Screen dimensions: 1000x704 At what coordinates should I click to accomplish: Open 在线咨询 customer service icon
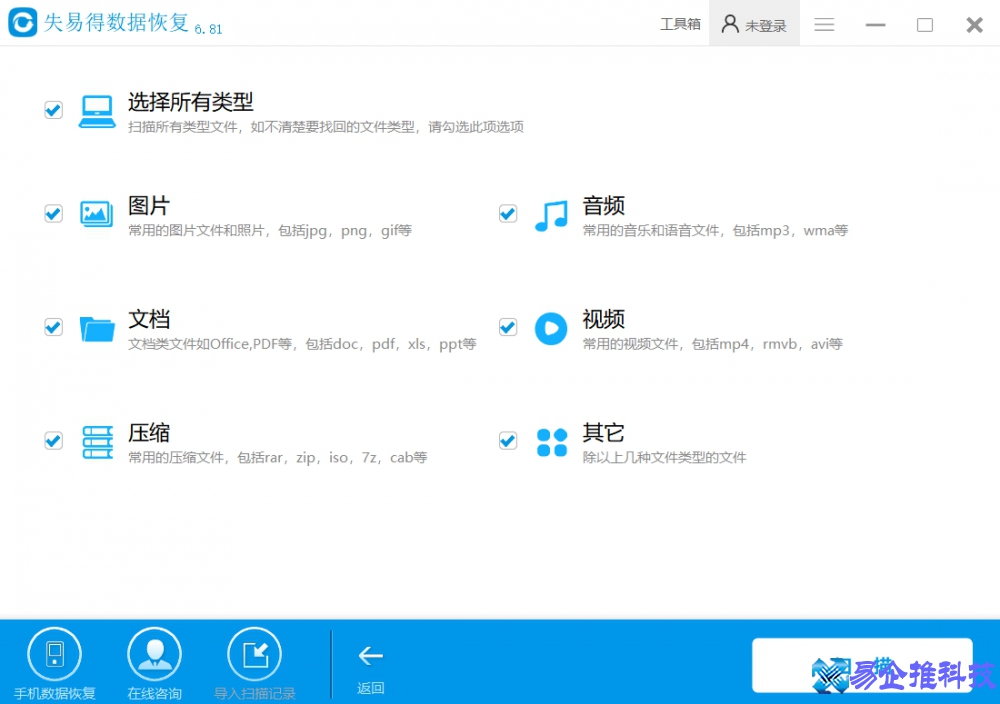click(154, 651)
